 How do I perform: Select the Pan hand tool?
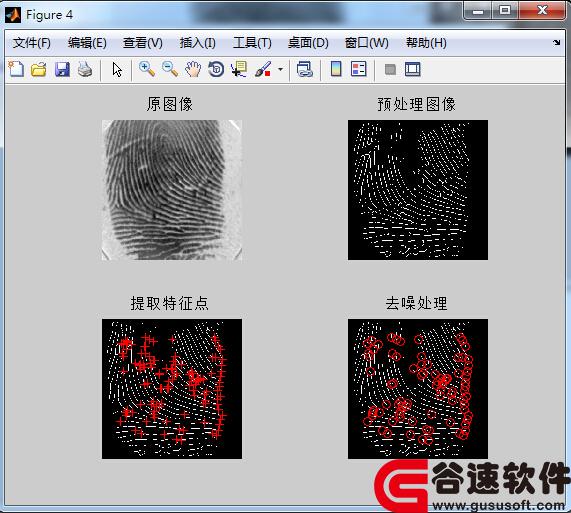click(x=193, y=69)
